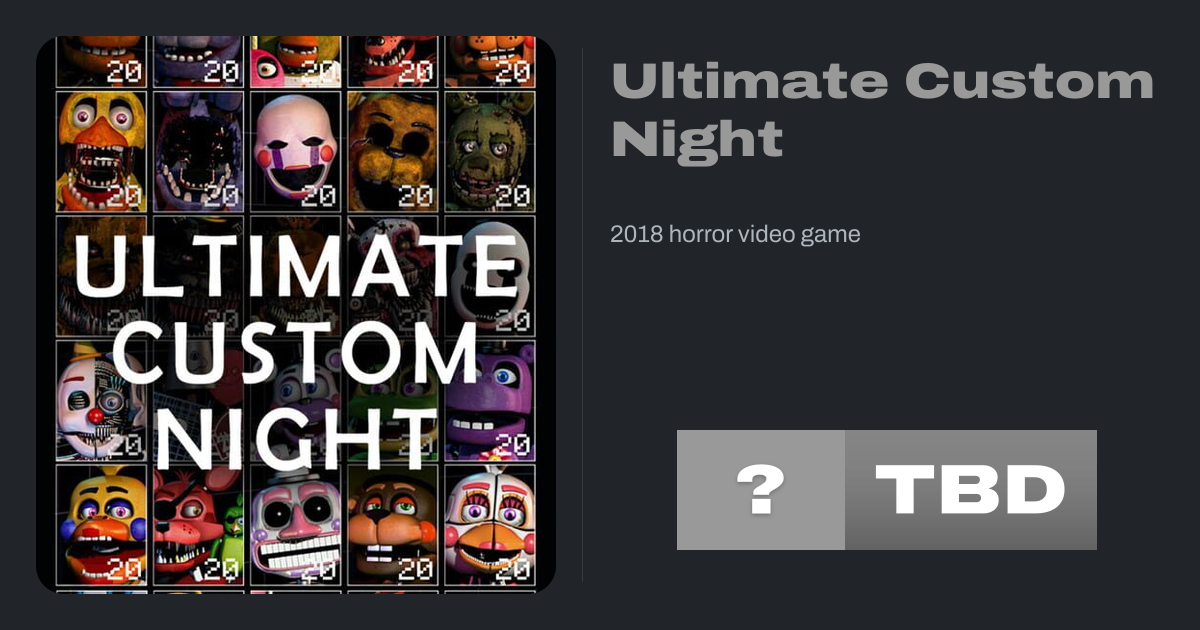The width and height of the screenshot is (1200, 630).
Task: Click the 2018 horror video game subtitle
Action: 735,235
